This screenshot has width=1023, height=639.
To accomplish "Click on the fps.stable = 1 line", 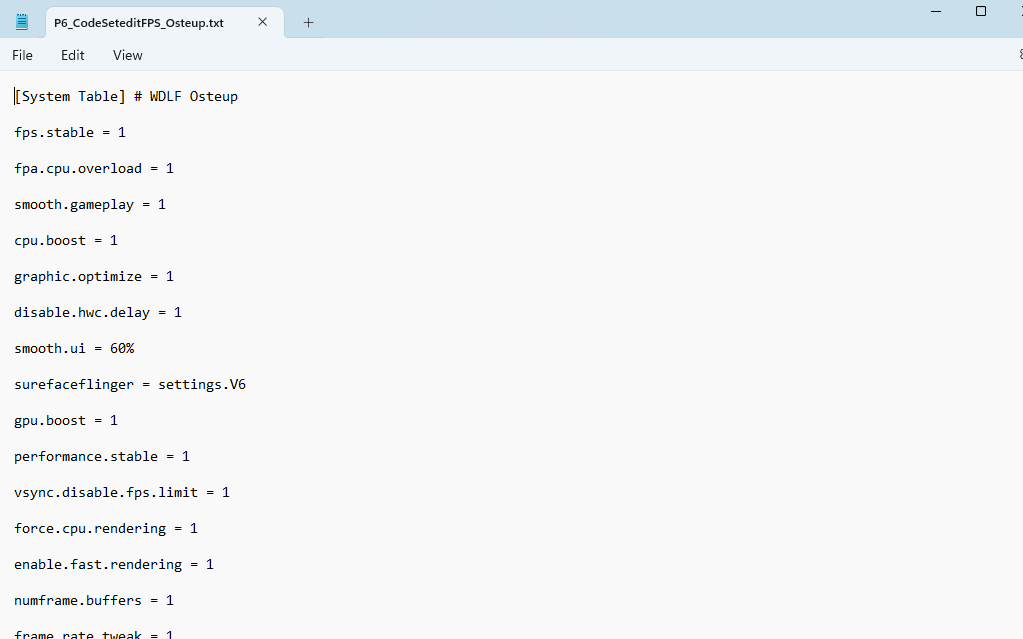I will pos(70,133).
